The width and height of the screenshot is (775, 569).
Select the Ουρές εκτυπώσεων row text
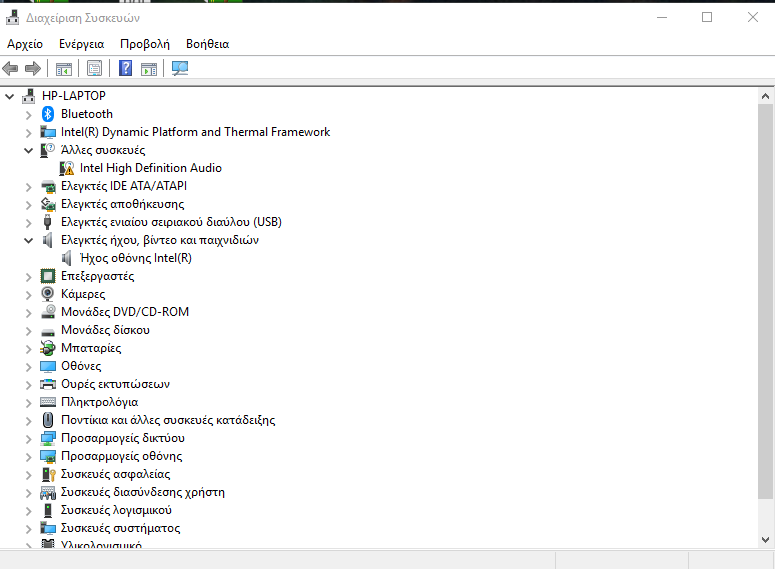click(115, 384)
